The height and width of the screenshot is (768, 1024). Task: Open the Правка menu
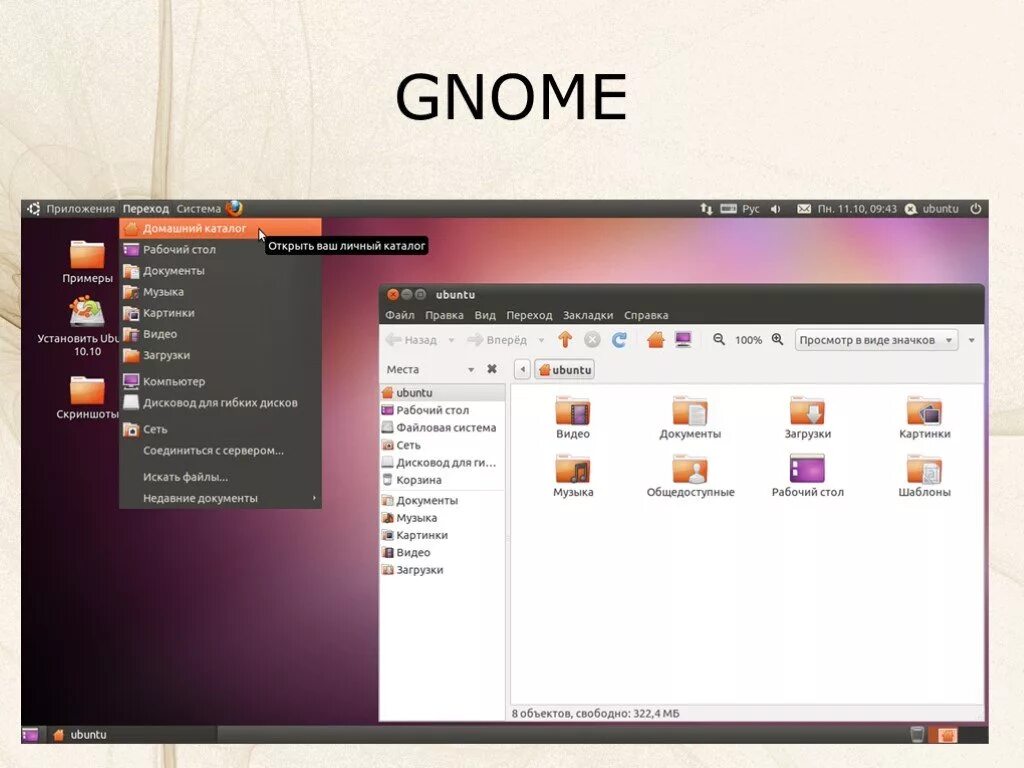tap(444, 315)
